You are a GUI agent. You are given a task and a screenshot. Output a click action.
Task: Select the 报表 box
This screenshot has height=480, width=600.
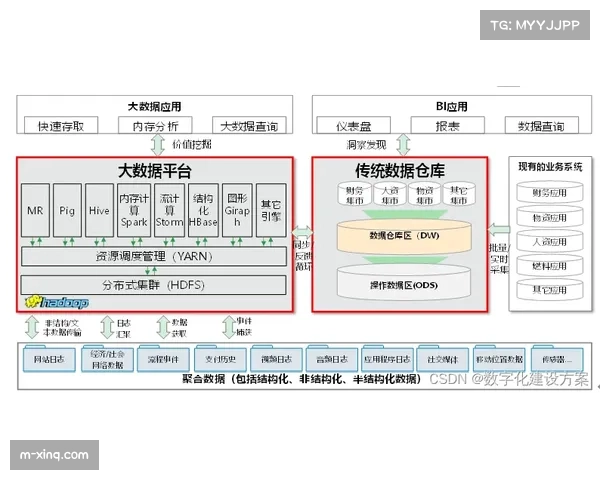[x=448, y=125]
